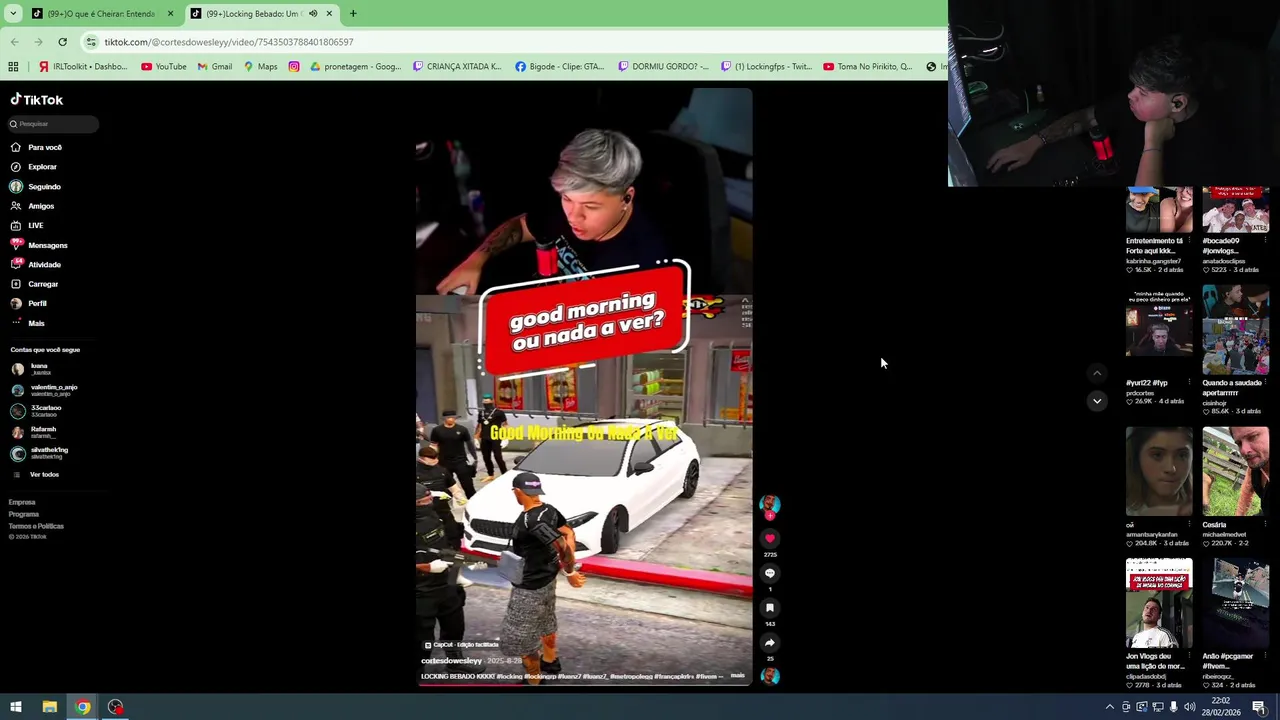This screenshot has height=720, width=1280.
Task: Open File Explorer from taskbar
Action: click(49, 707)
